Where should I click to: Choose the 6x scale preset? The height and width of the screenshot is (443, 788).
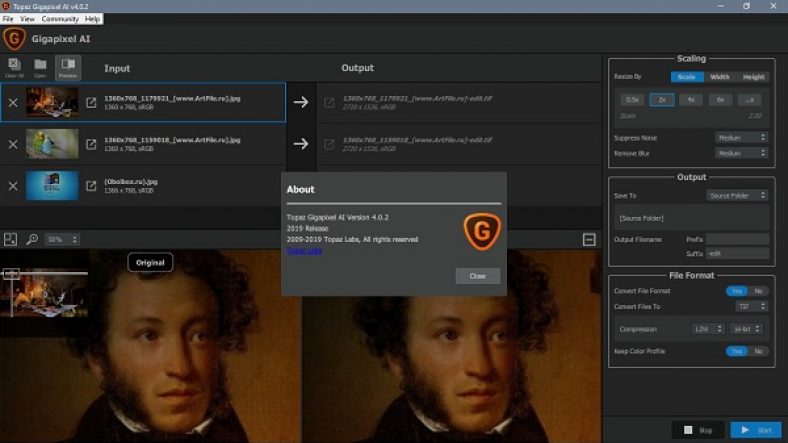click(x=720, y=100)
